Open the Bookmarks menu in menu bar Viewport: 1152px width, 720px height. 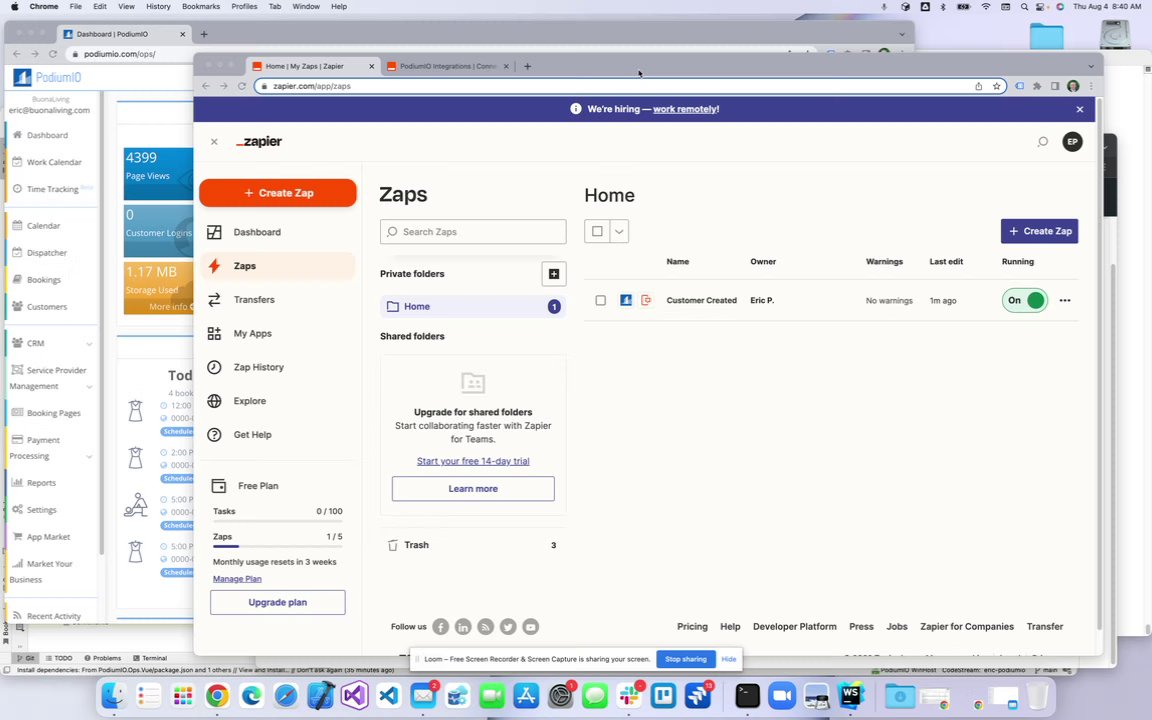tap(201, 7)
